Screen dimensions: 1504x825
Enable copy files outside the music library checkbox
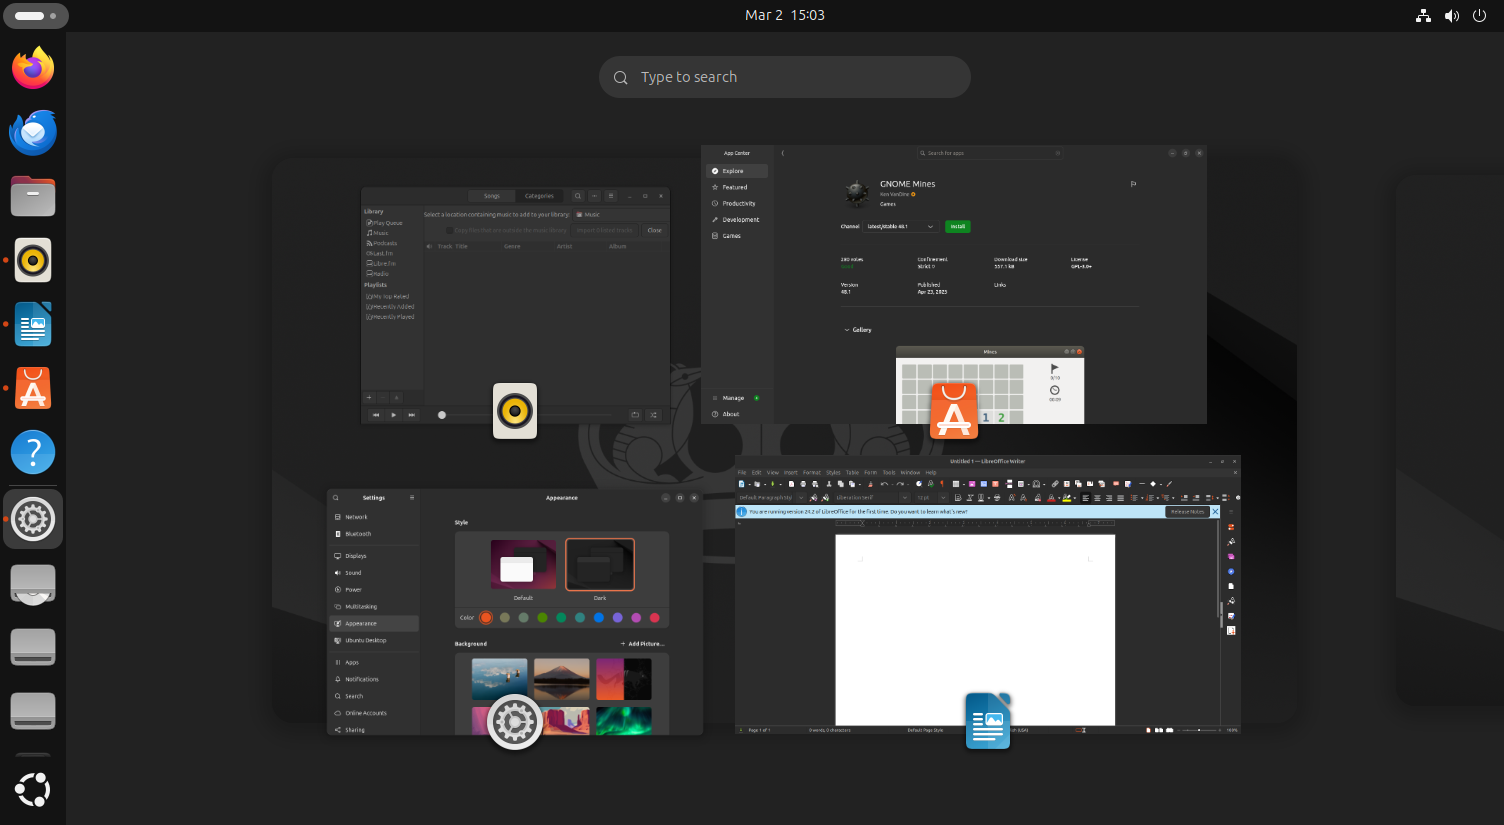pos(449,230)
